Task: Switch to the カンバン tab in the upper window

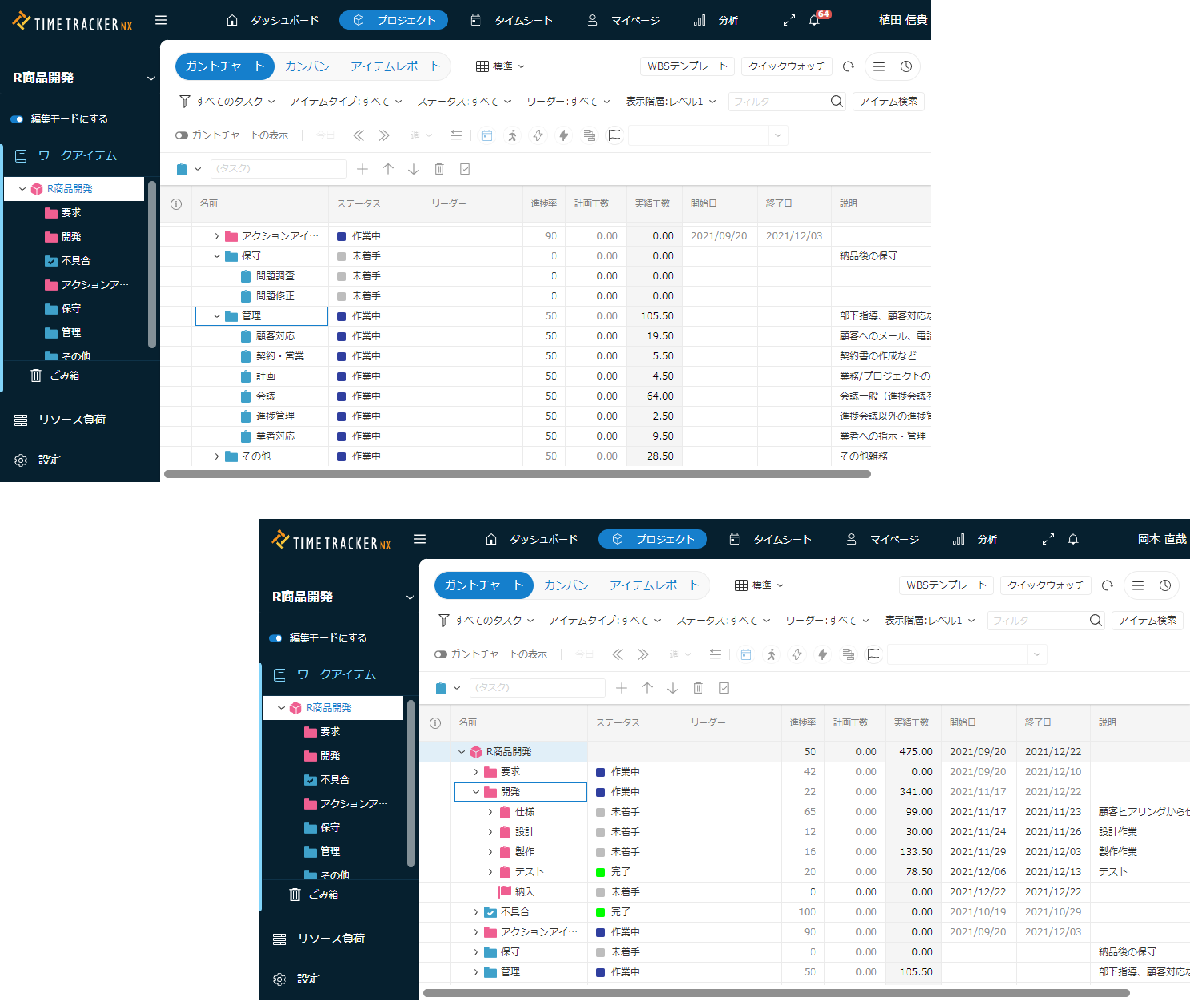Action: (x=309, y=66)
